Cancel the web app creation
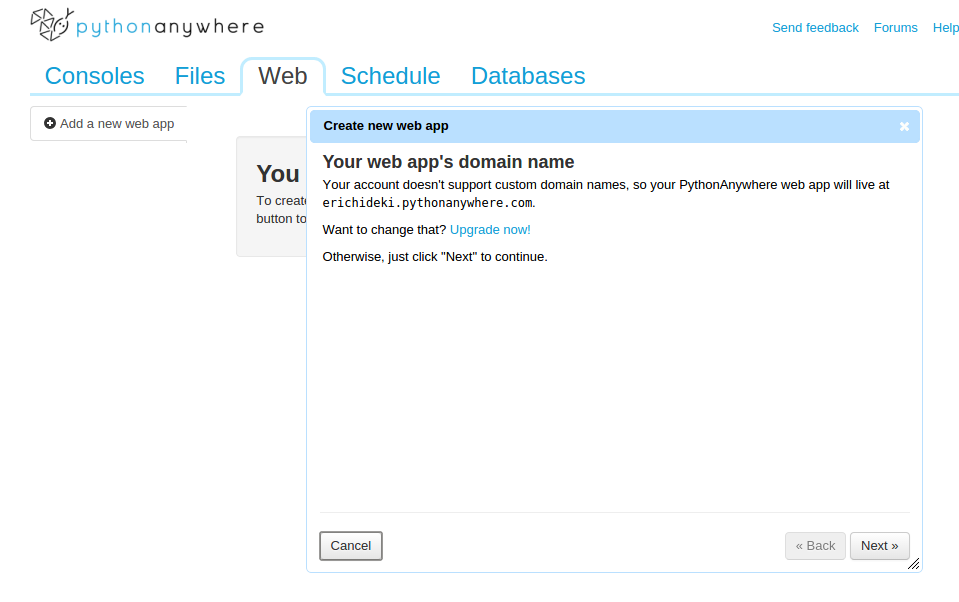Screen dimensions: 959x602 [x=351, y=546]
